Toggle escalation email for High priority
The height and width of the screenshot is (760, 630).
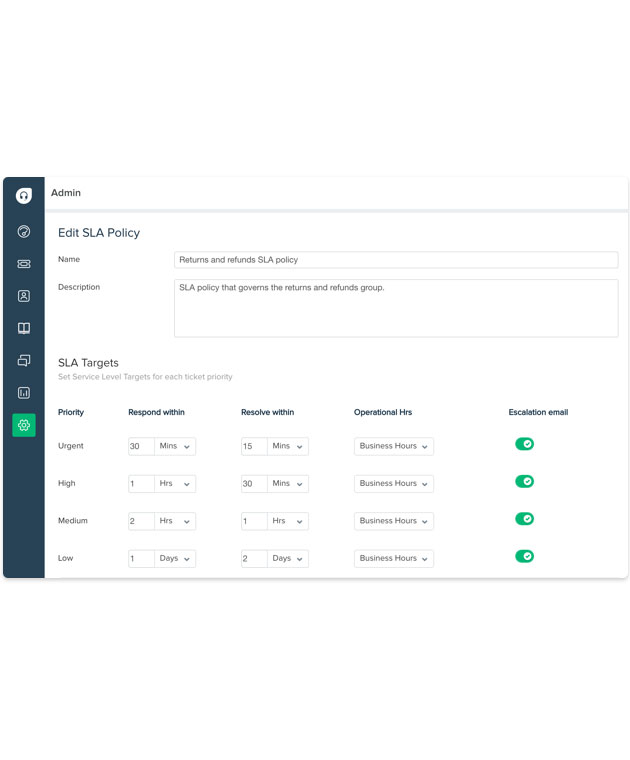pyautogui.click(x=524, y=481)
